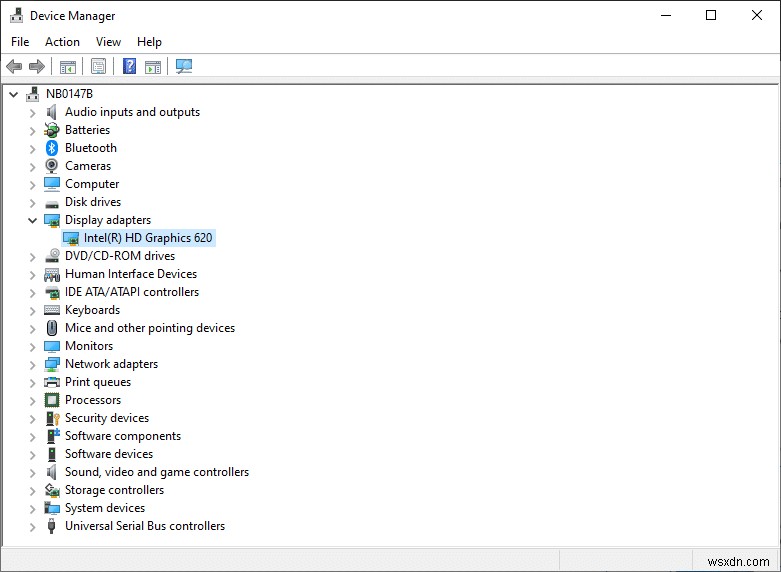Click the Intel(R) HD Graphics 620 adapter icon

coord(71,239)
